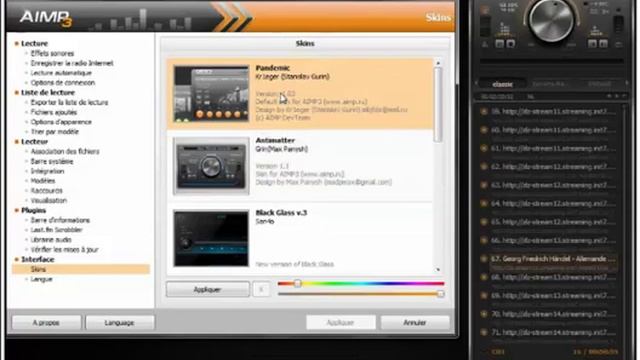Open Barre d'informations plugin settings
Image resolution: width=640 pixels, height=360 pixels.
60,220
